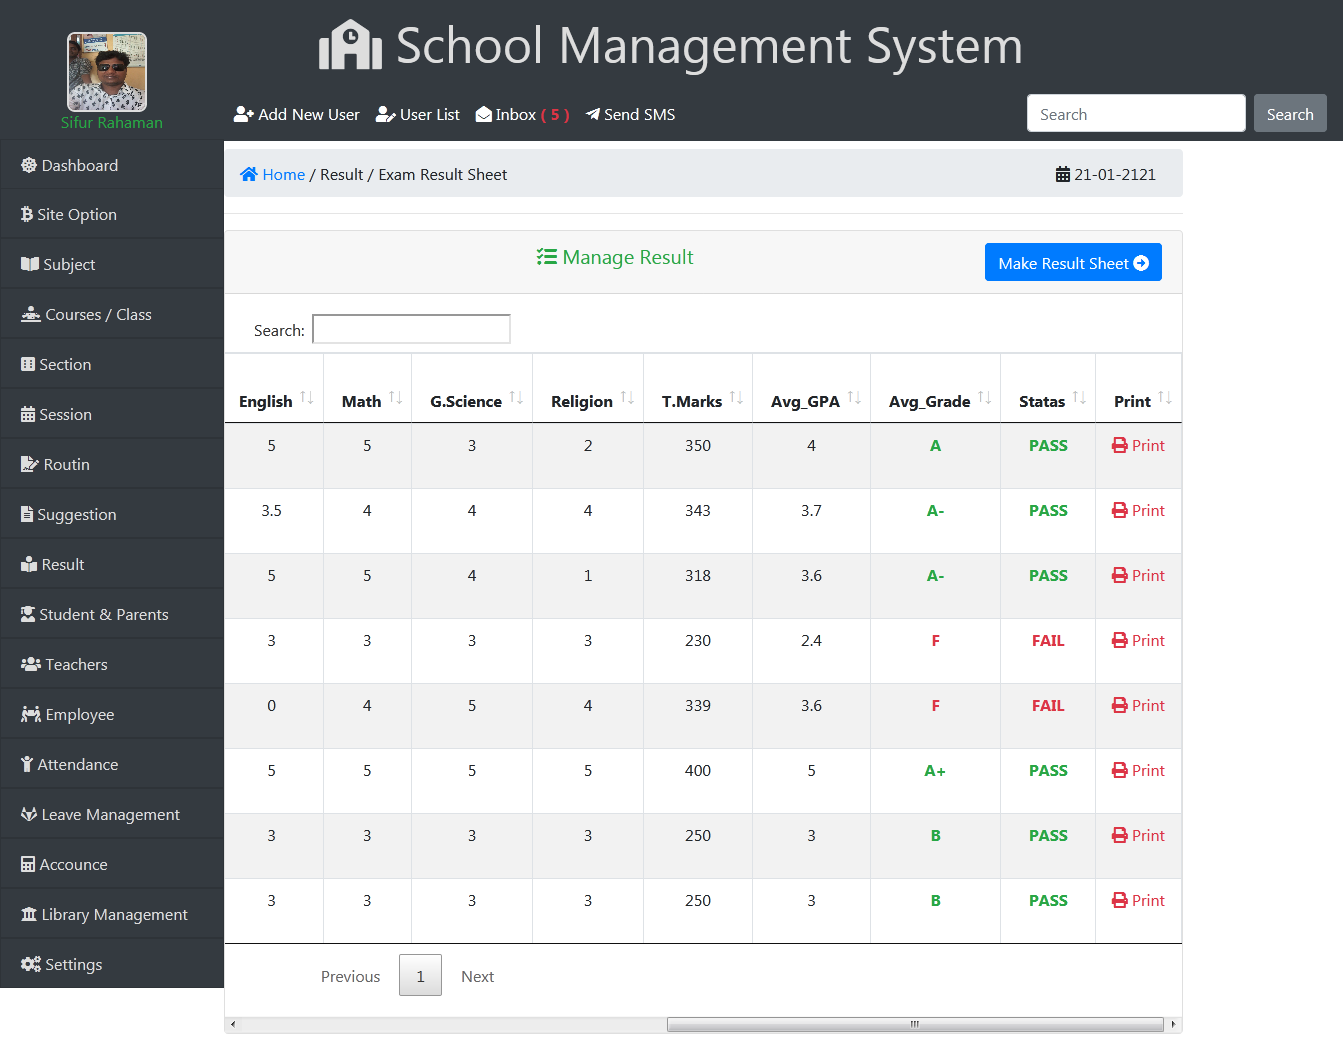Focus the table Search input field
This screenshot has width=1343, height=1044.
point(411,329)
